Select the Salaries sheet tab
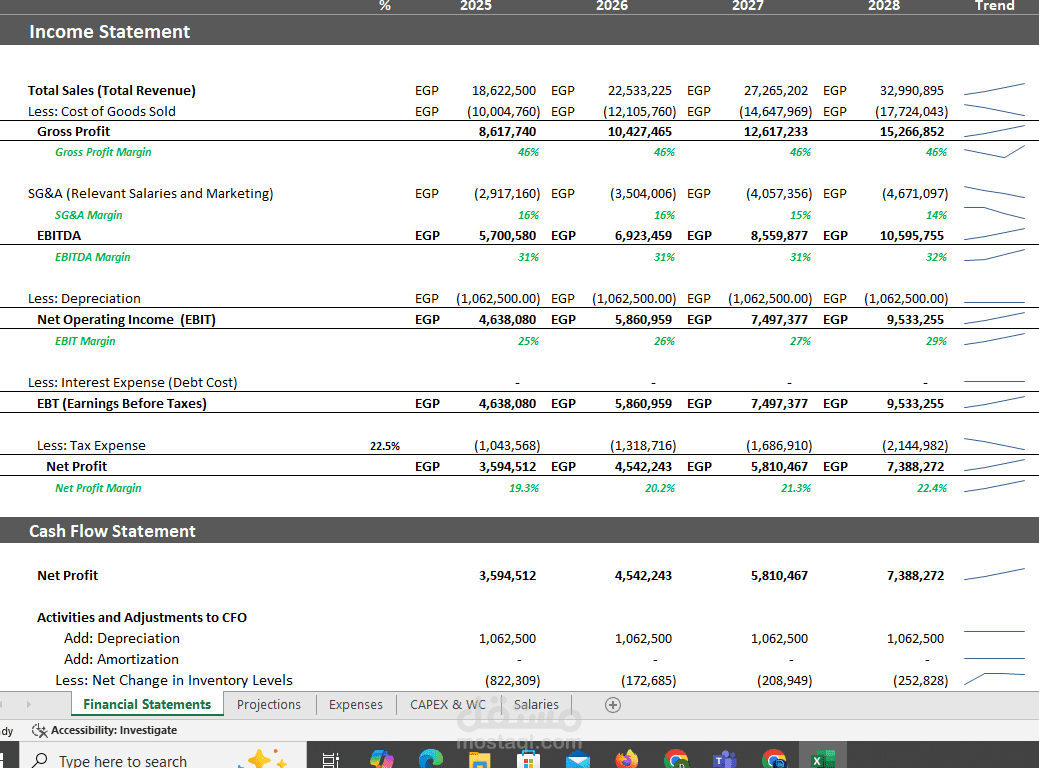1039x768 pixels. pyautogui.click(x=536, y=704)
